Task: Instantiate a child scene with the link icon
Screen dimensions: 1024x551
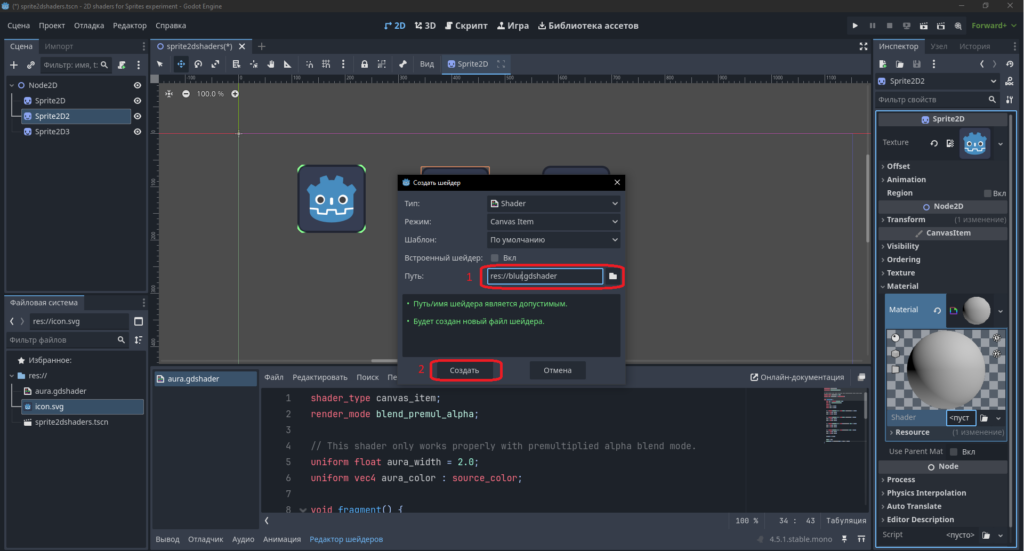Action: pyautogui.click(x=31, y=65)
